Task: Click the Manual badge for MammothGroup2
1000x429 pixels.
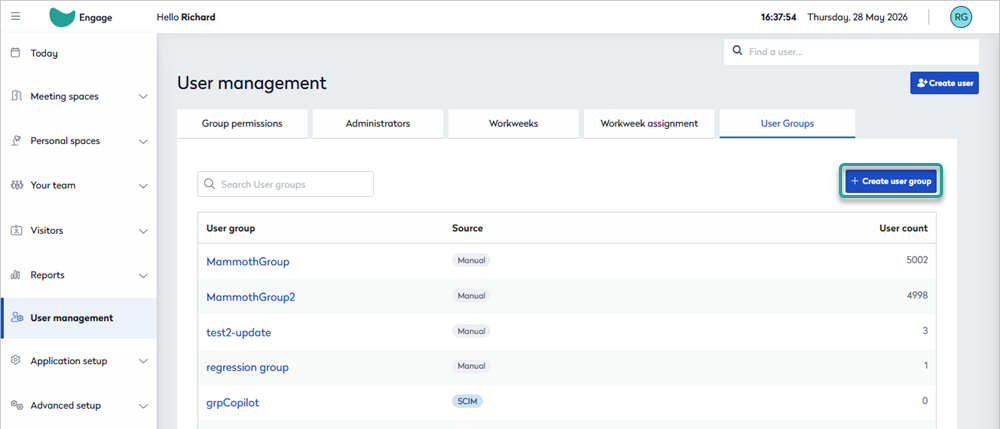Action: click(471, 296)
